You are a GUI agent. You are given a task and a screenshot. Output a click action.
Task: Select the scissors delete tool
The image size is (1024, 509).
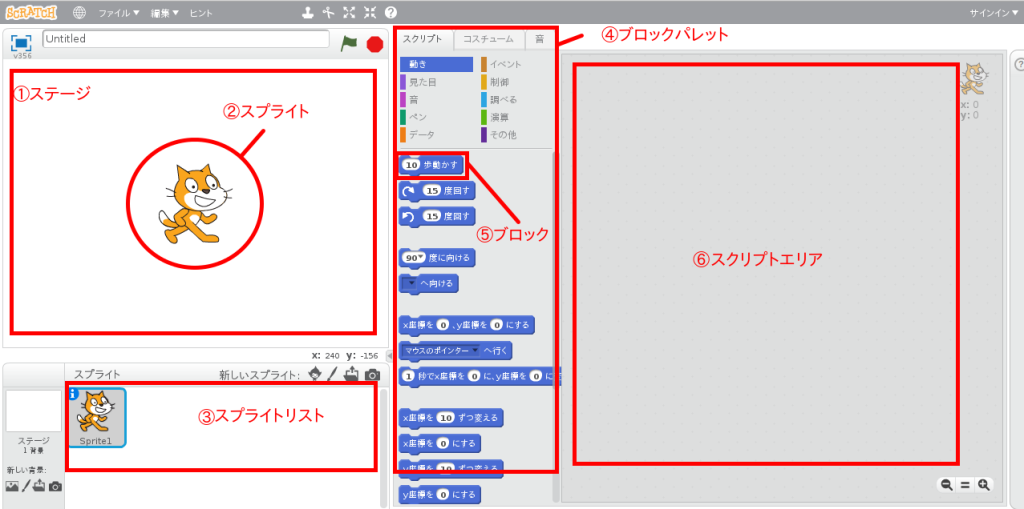[x=329, y=12]
